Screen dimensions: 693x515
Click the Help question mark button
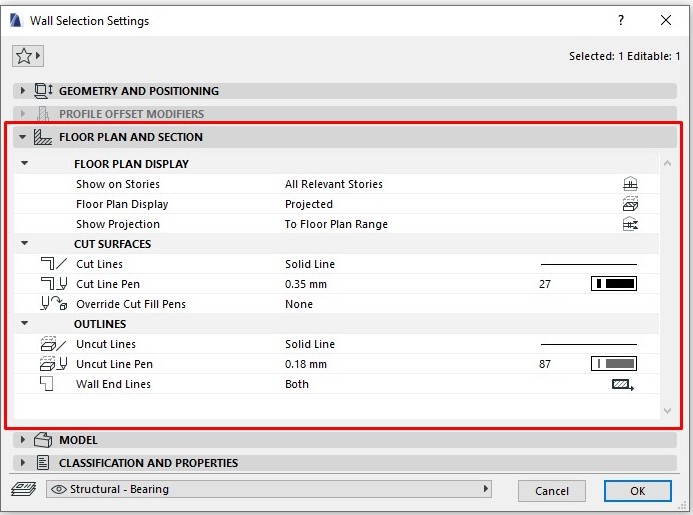point(620,20)
